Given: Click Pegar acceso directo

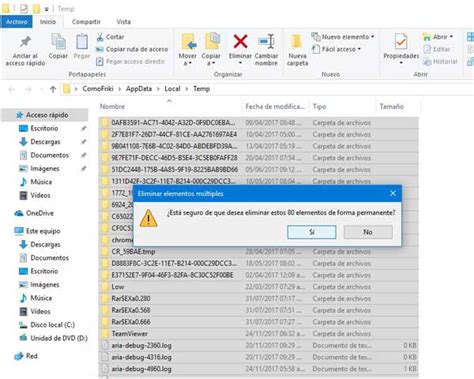Looking at the screenshot, I should [130, 61].
